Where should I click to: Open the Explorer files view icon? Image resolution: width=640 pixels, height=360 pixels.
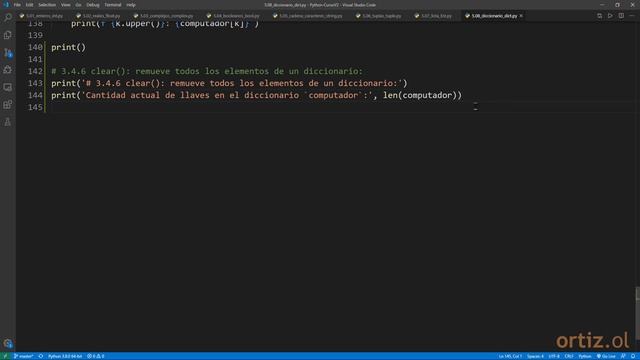(x=8, y=35)
